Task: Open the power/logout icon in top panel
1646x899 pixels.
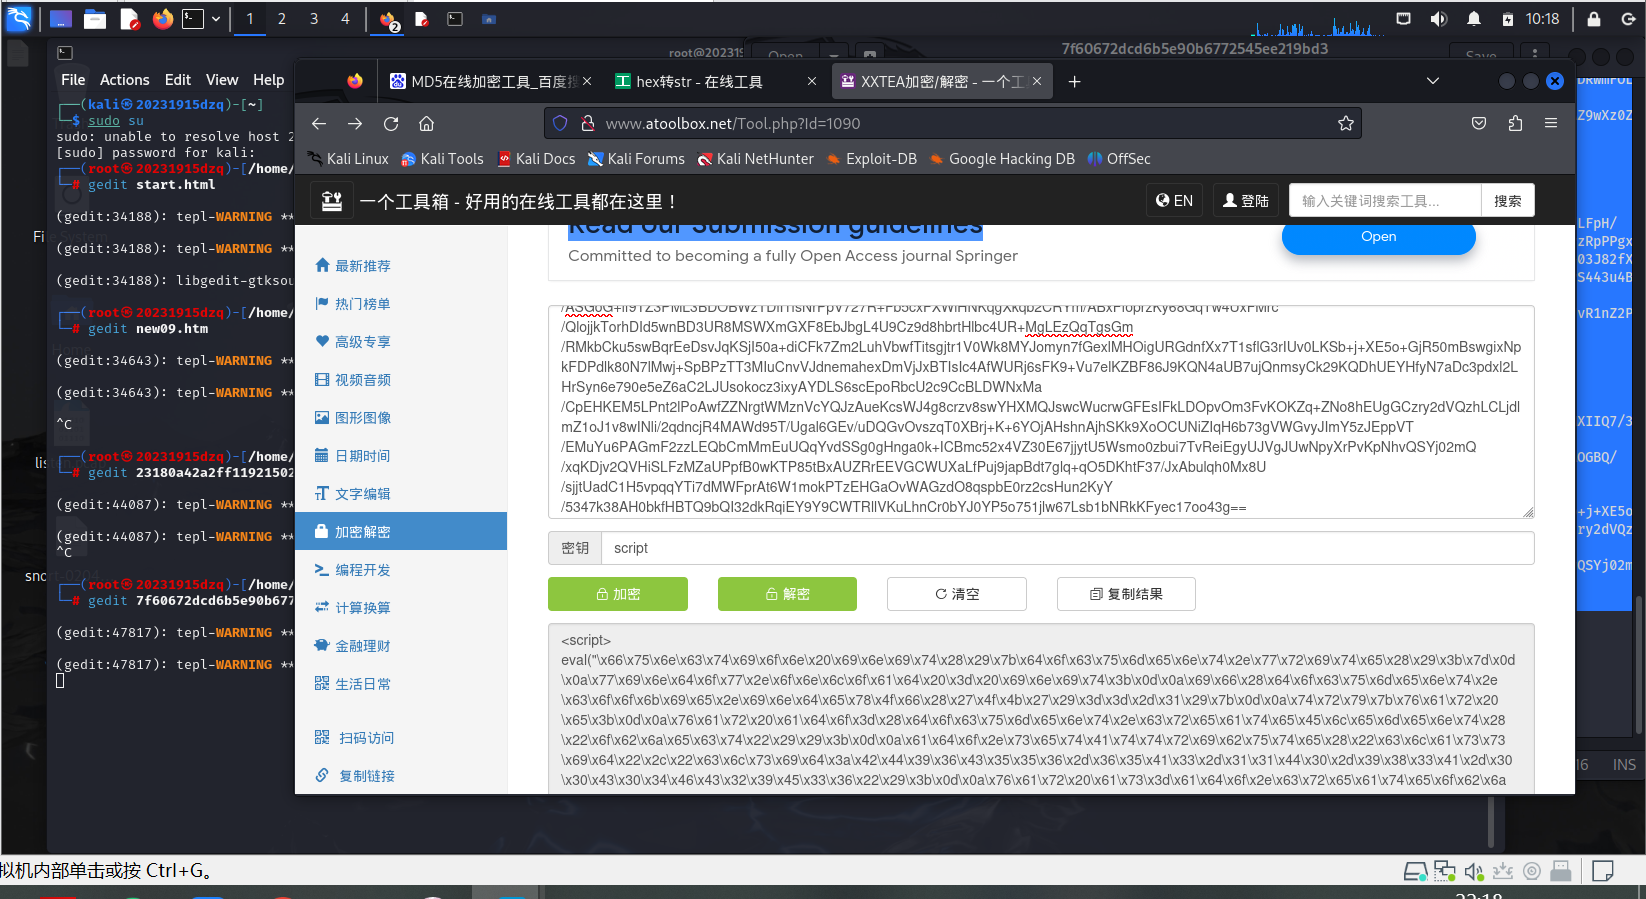Action: pyautogui.click(x=1628, y=19)
